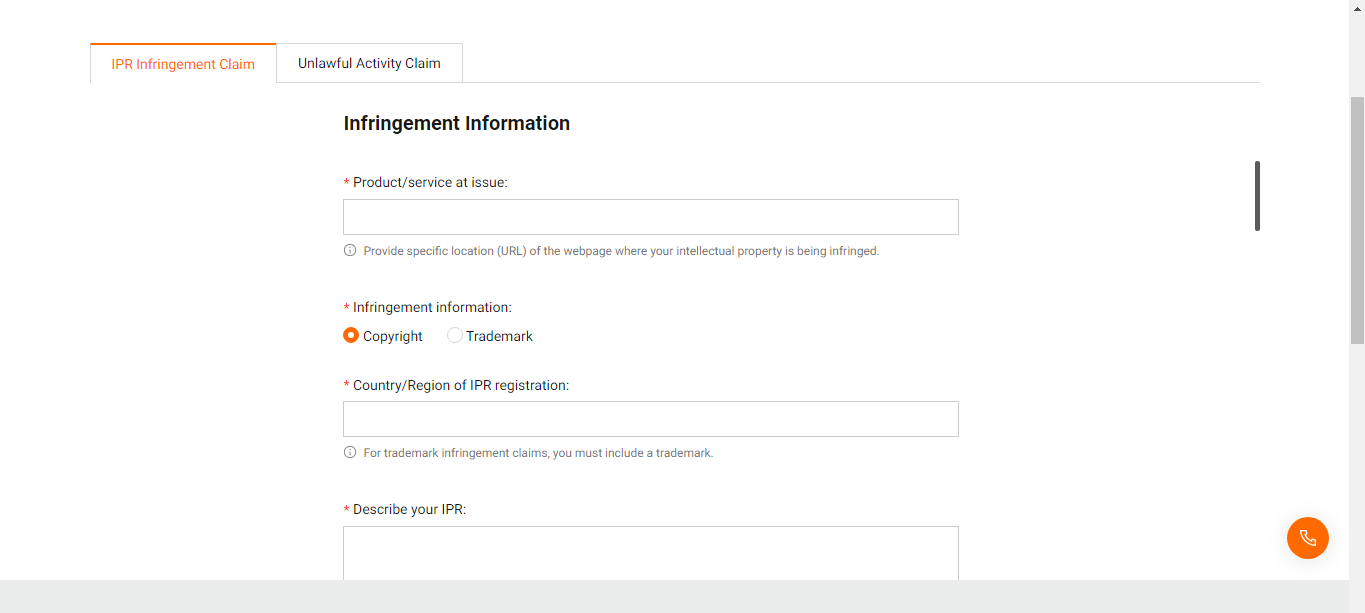Image resolution: width=1365 pixels, height=613 pixels.
Task: Click info icon beside trademark claims hint
Action: tap(350, 453)
